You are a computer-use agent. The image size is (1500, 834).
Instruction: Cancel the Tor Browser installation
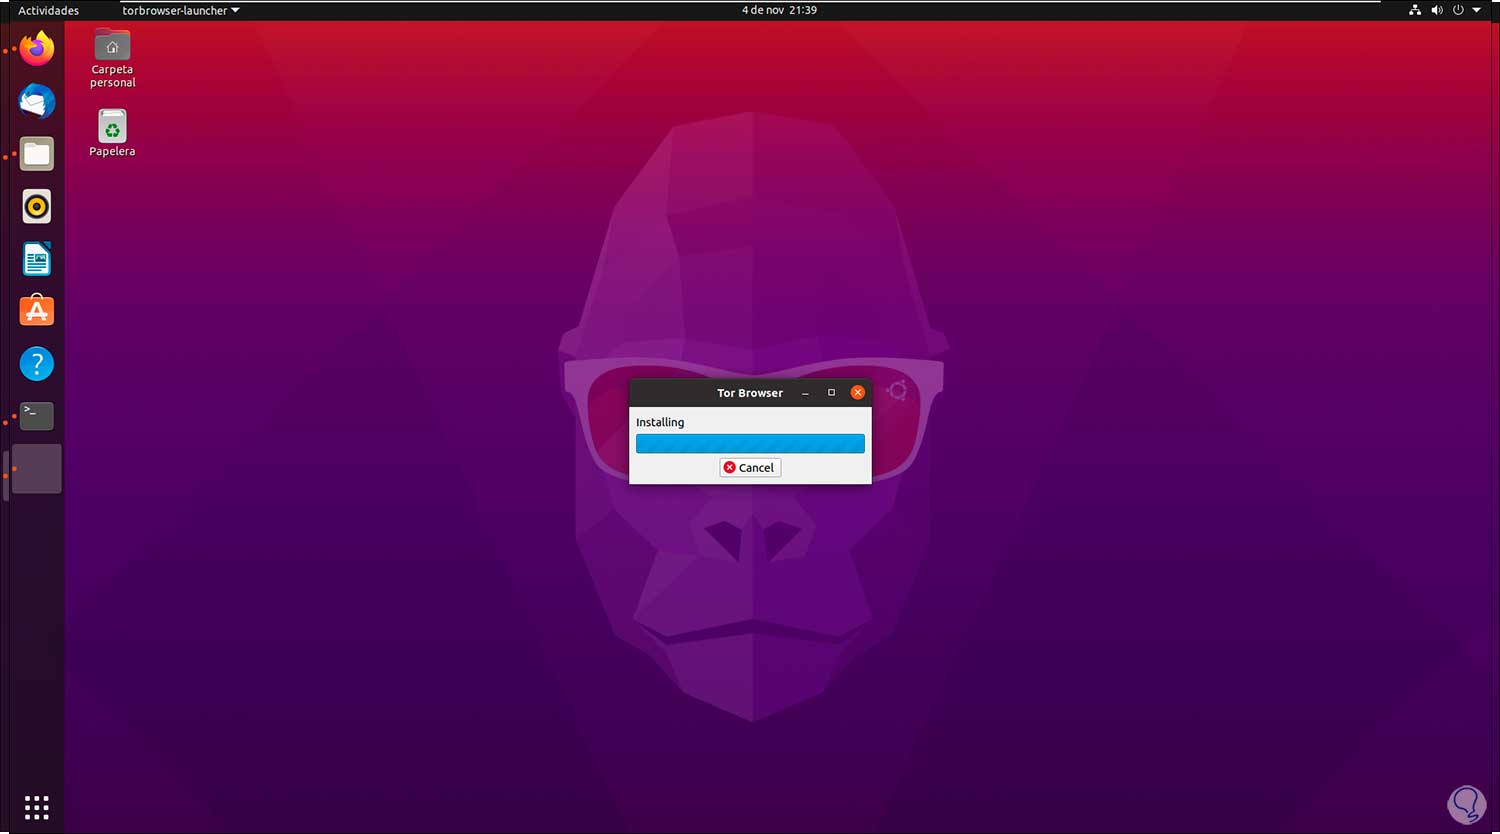click(x=750, y=467)
